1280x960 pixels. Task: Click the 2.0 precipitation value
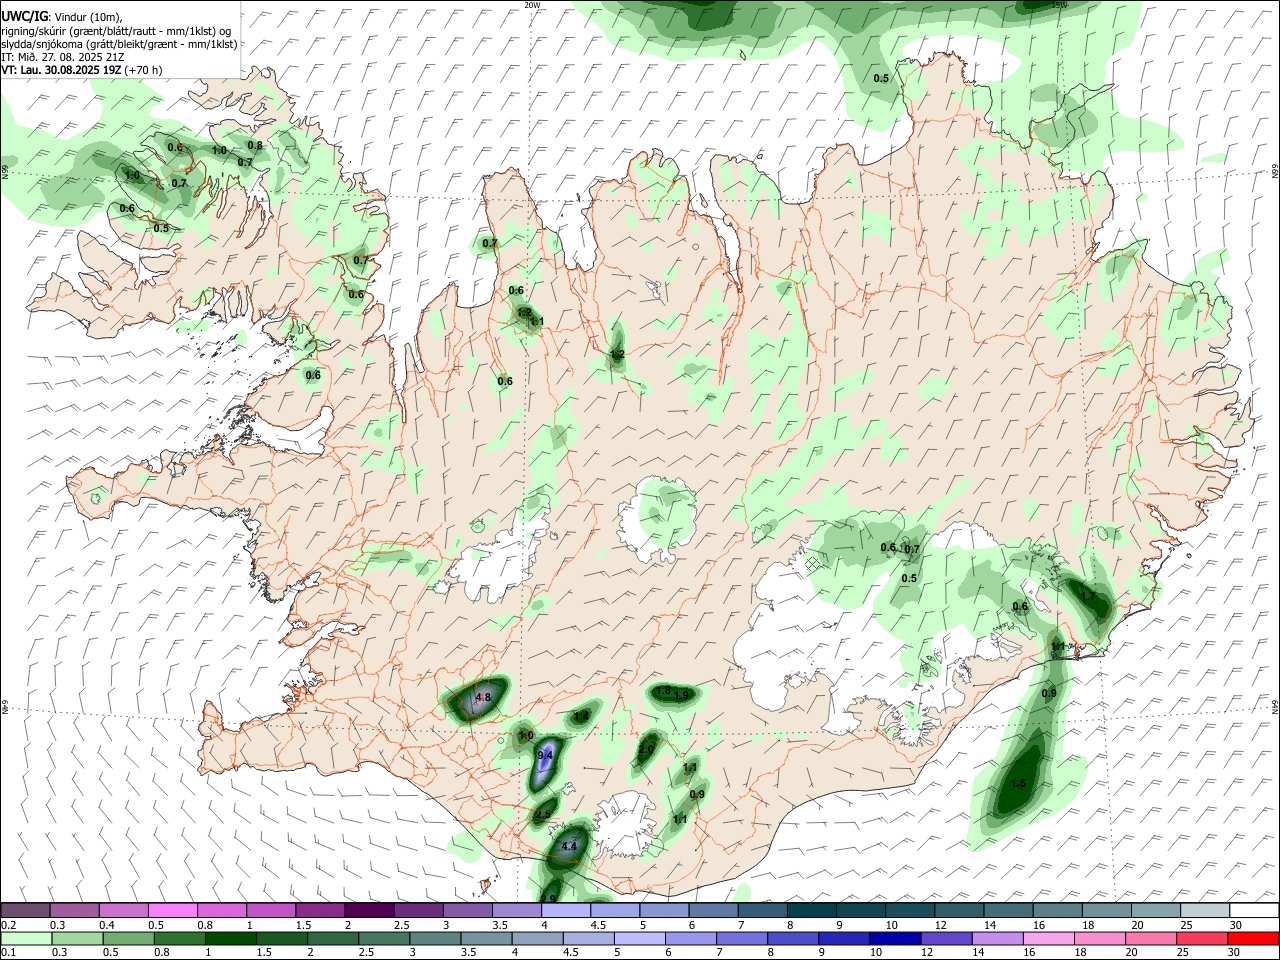pos(646,749)
